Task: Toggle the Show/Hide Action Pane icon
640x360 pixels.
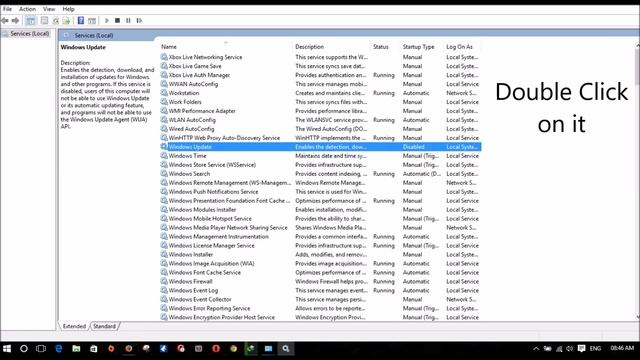Action: coord(92,20)
